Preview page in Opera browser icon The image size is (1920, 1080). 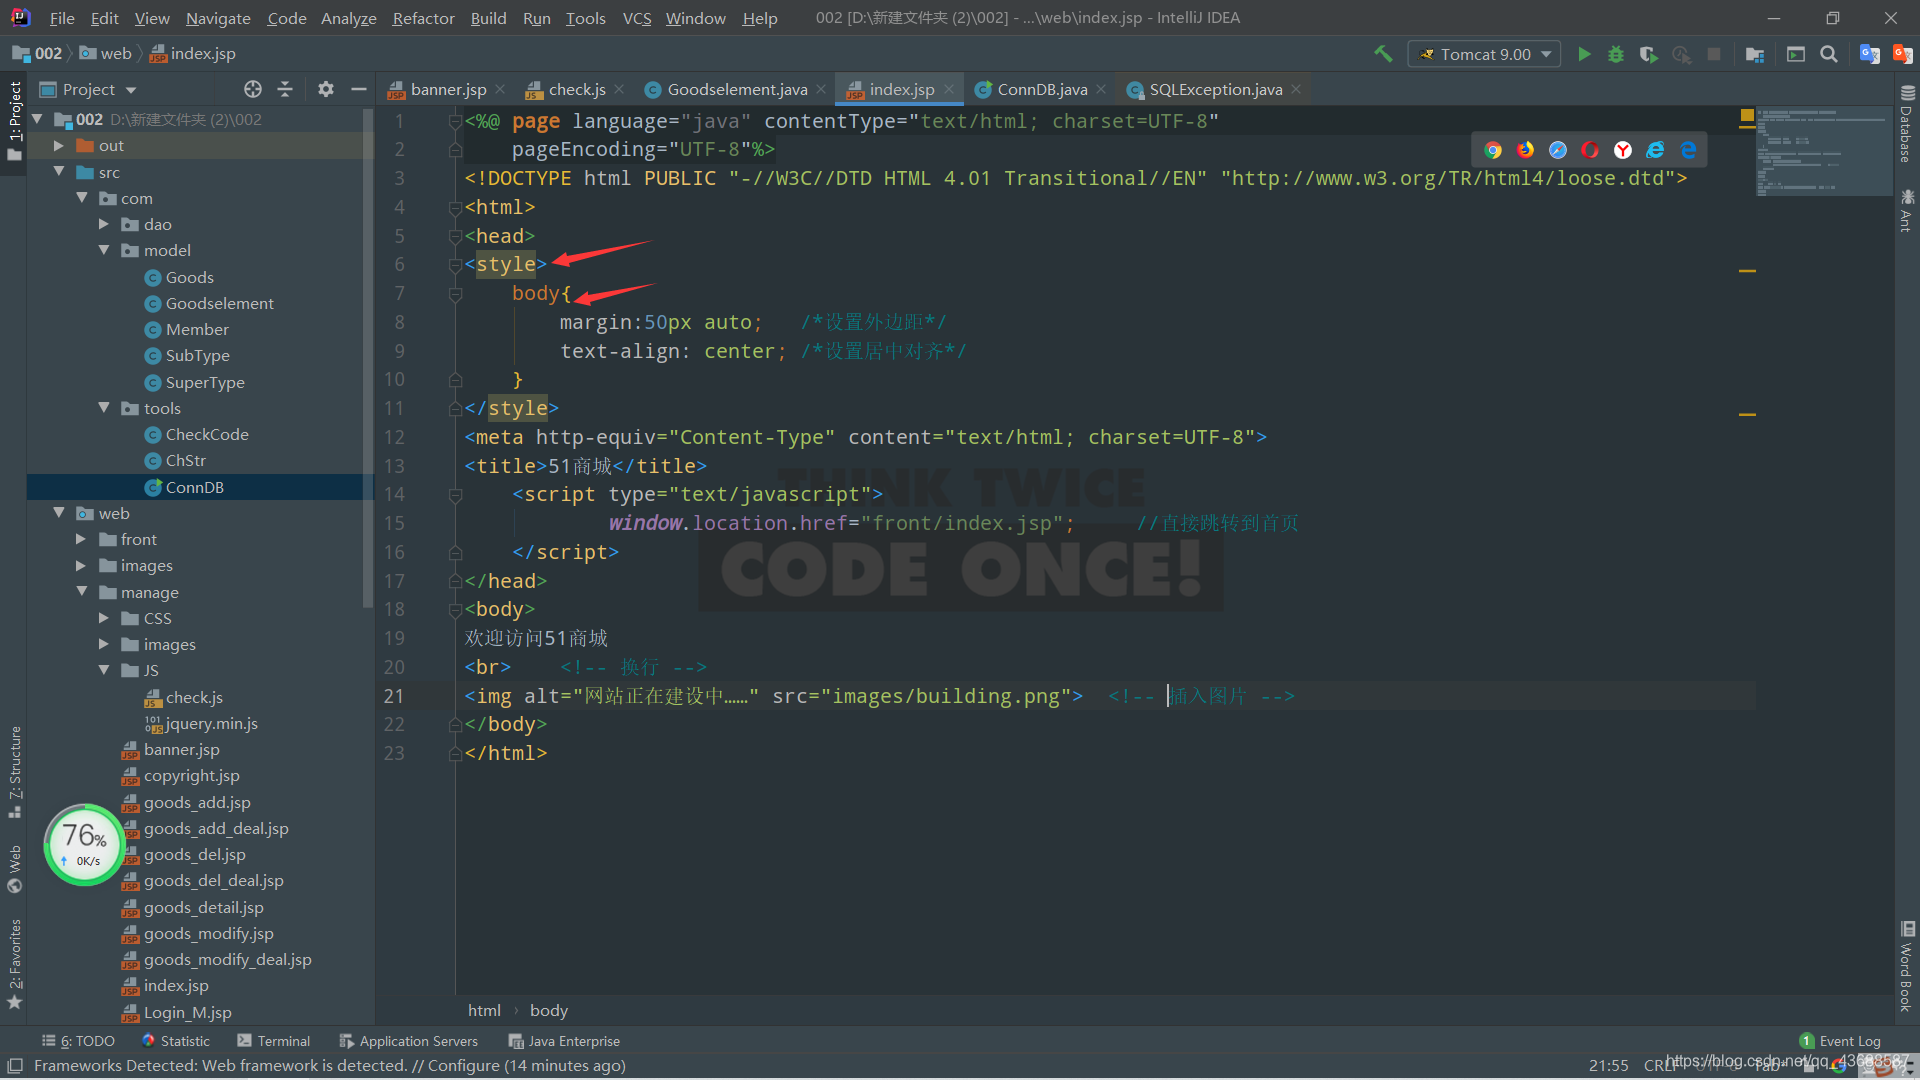1590,150
